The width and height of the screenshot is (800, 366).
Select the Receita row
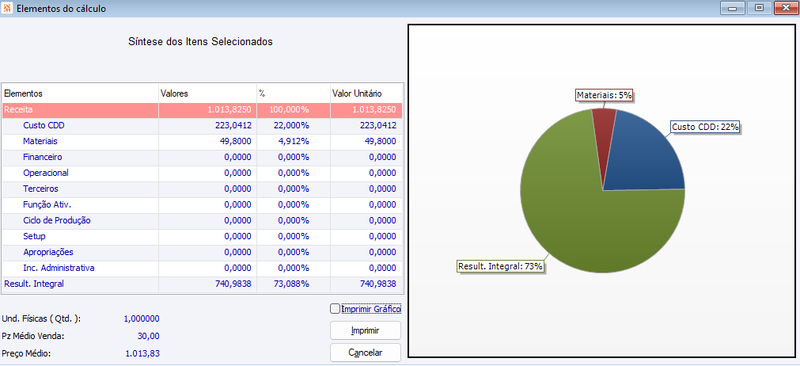203,109
